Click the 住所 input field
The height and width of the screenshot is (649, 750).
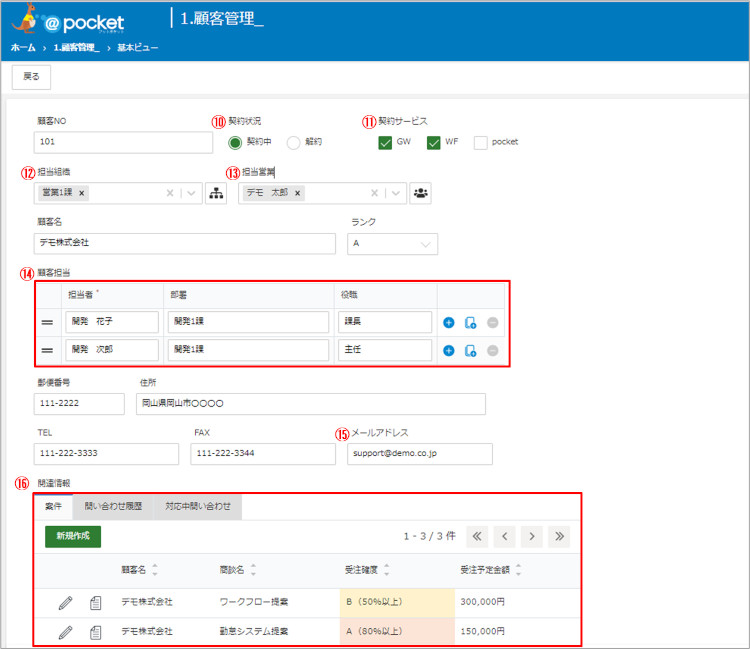tap(311, 404)
